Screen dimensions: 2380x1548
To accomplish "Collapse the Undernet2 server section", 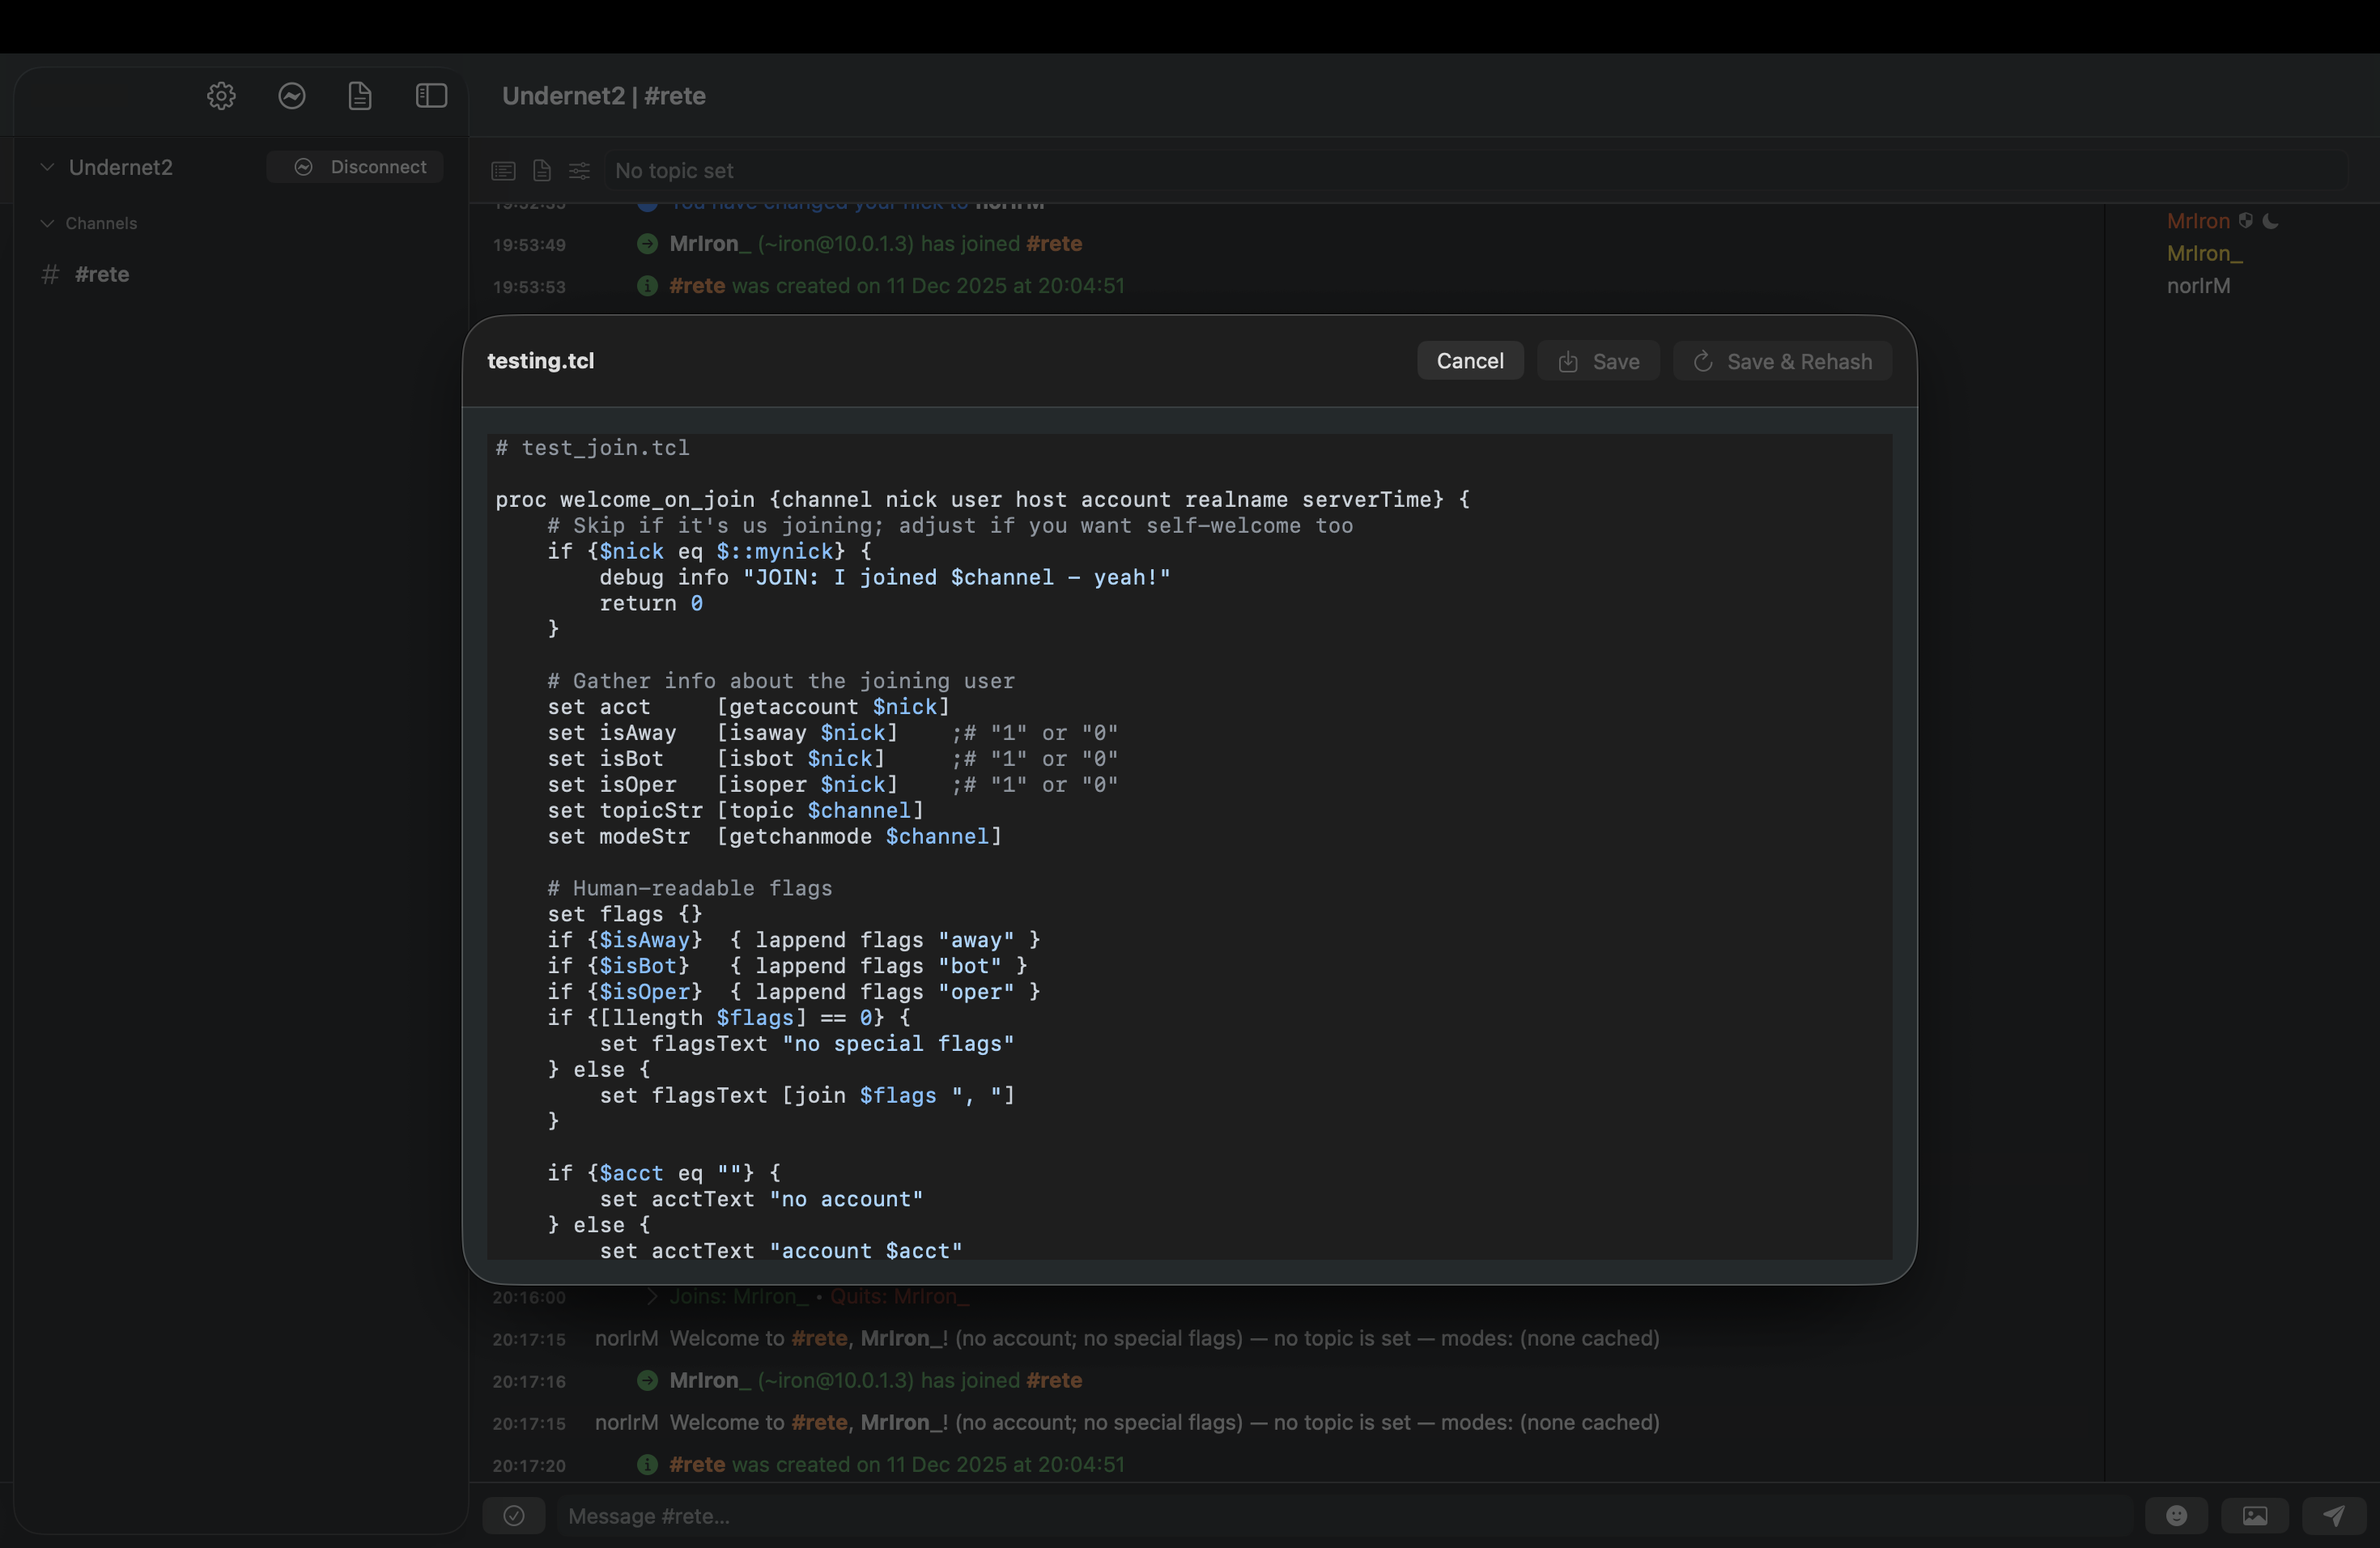I will [46, 167].
